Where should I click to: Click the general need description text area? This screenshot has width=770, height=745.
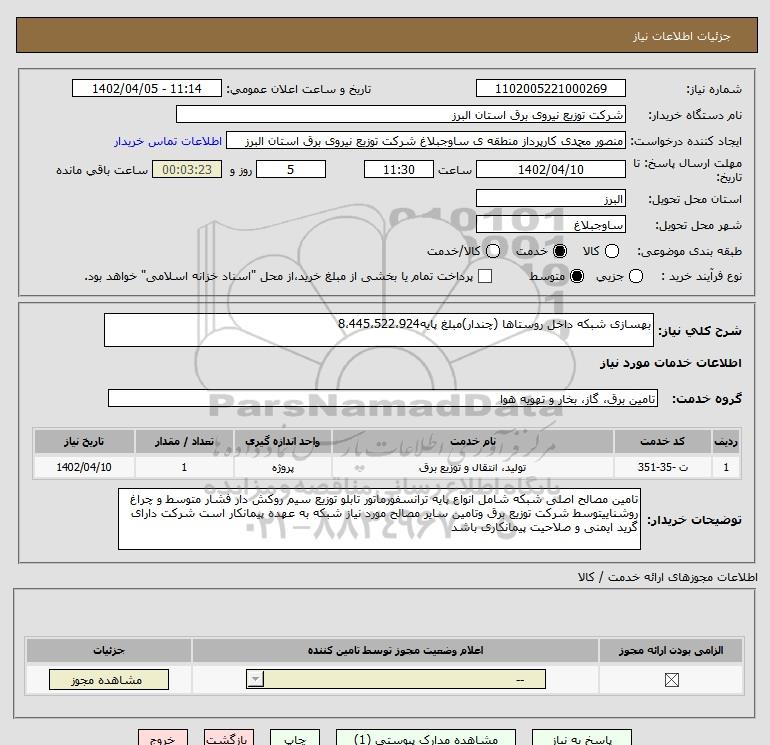379,330
